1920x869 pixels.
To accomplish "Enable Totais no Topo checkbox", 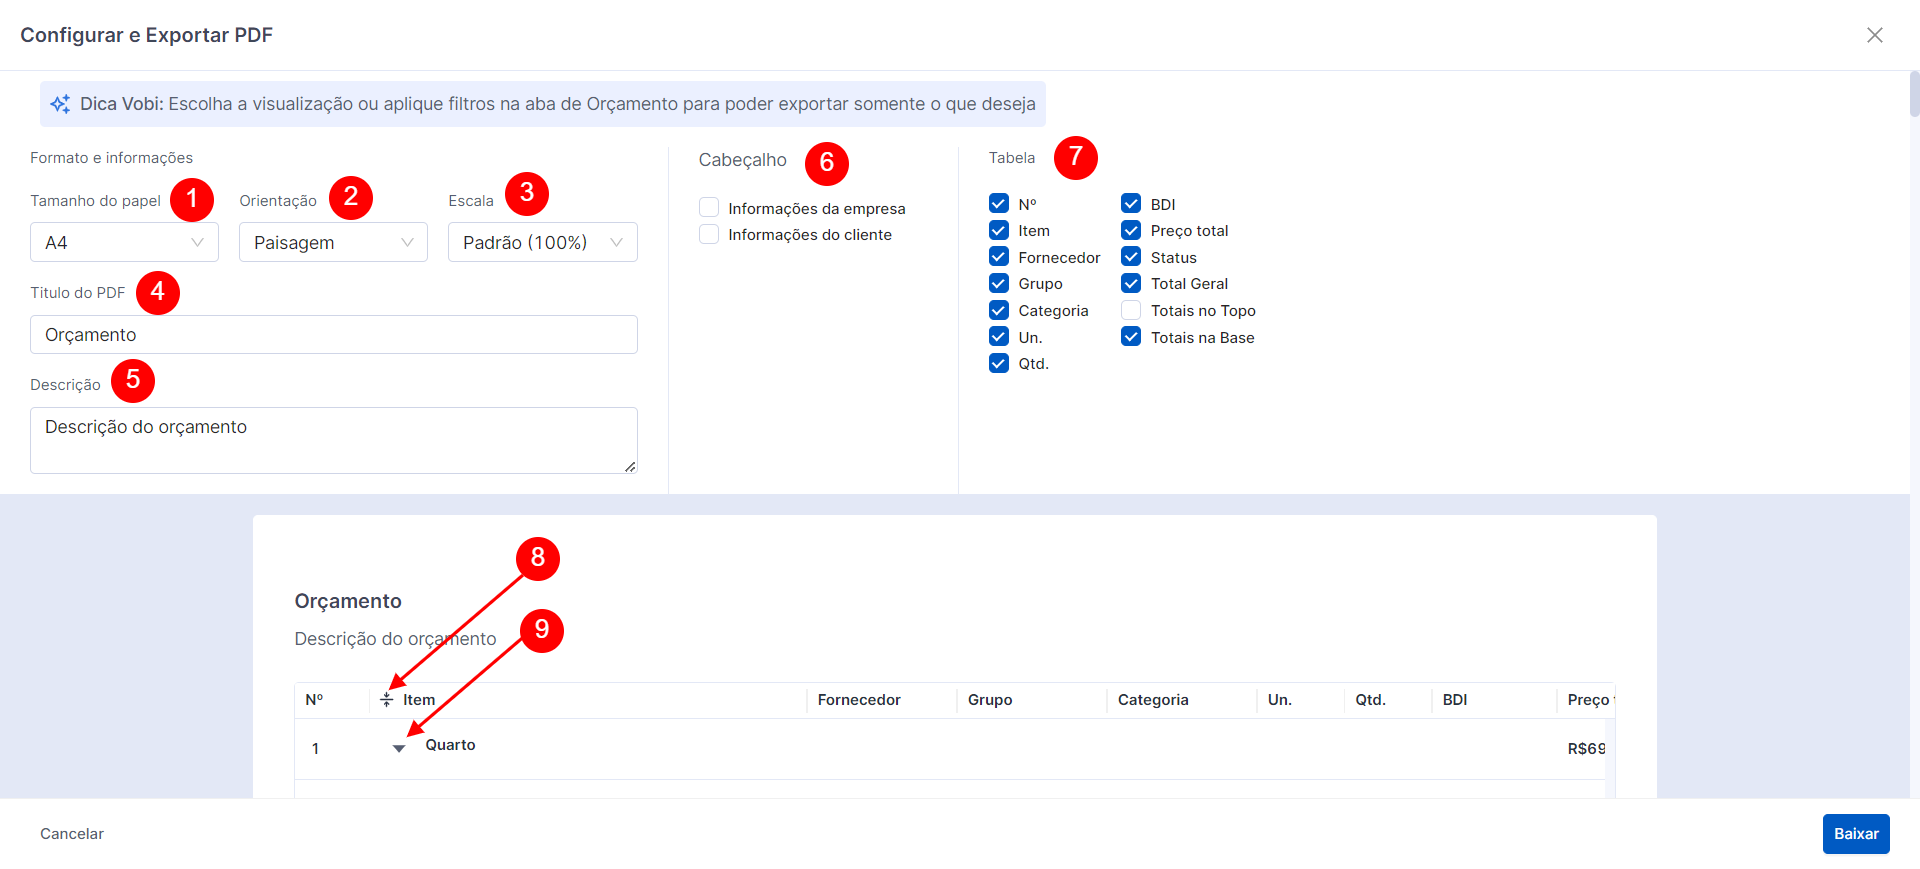I will point(1131,310).
